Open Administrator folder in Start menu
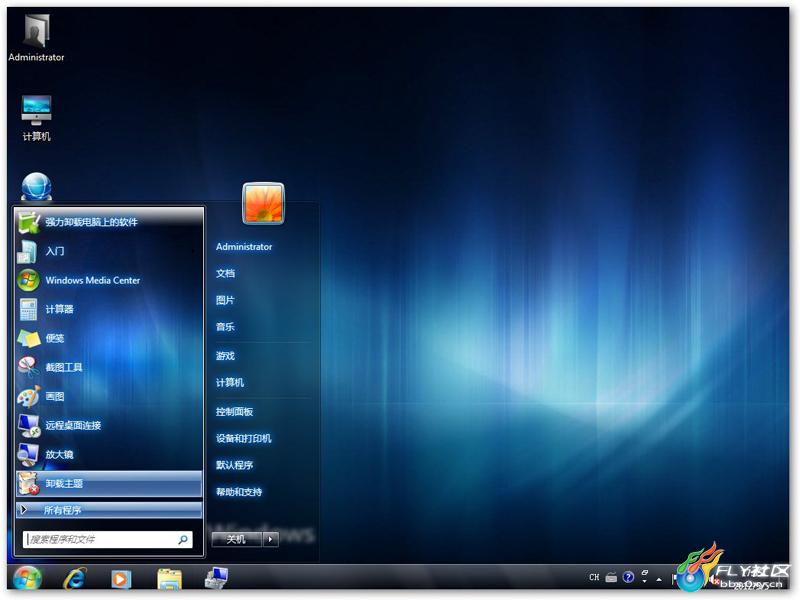 point(244,246)
